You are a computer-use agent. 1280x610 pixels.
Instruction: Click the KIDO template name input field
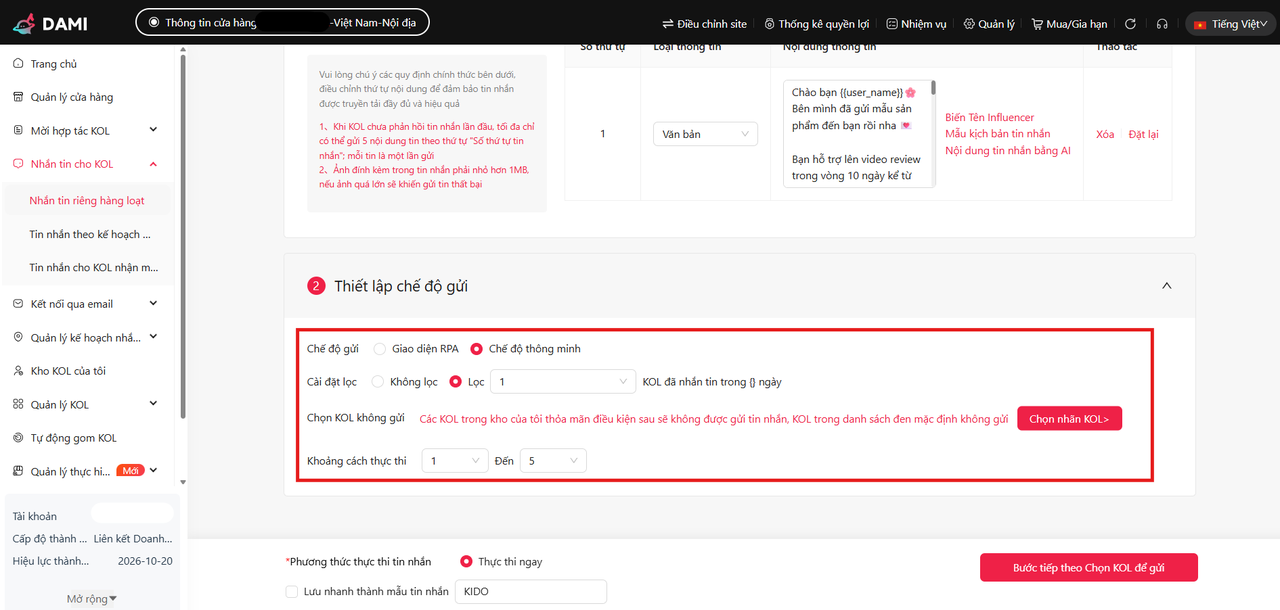click(x=530, y=592)
